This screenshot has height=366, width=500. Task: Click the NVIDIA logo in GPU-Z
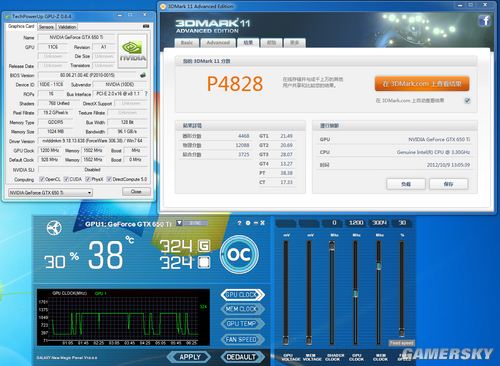pyautogui.click(x=132, y=51)
